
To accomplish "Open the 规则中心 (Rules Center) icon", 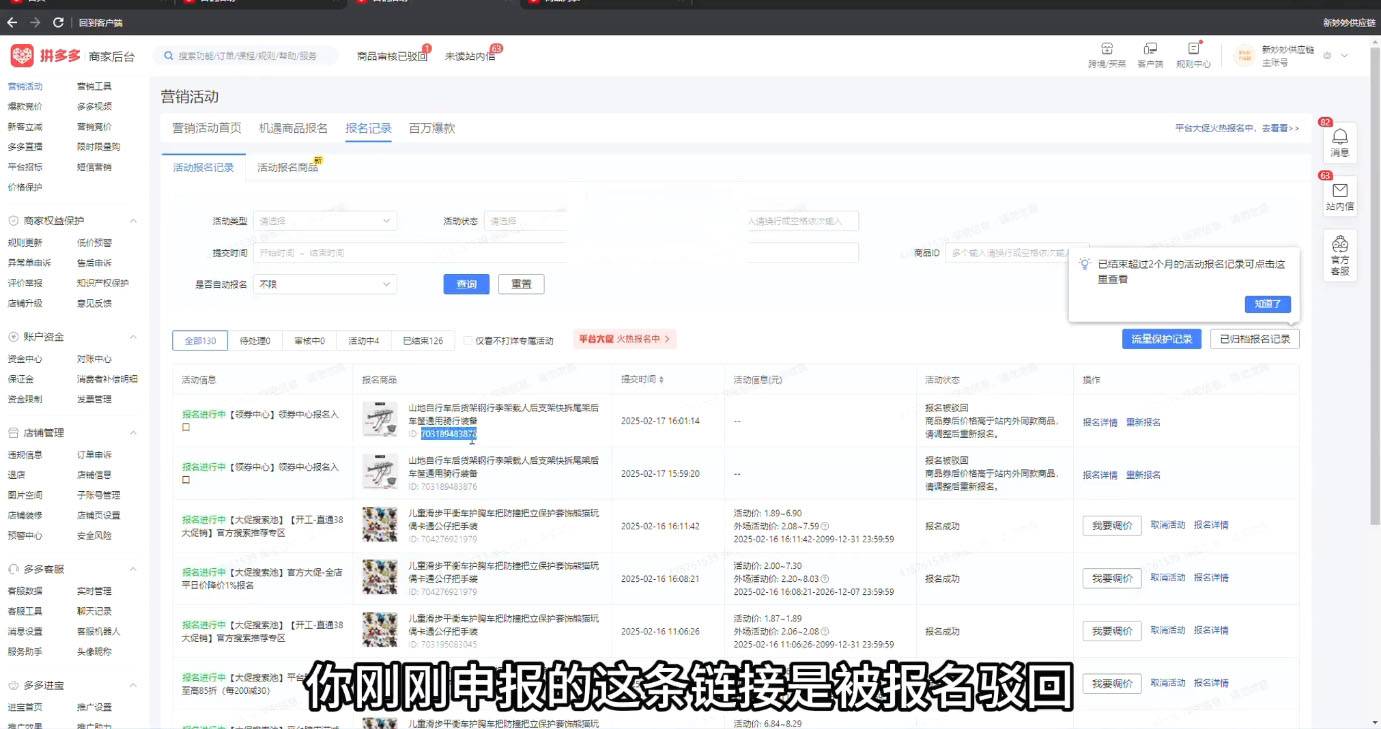I will [1194, 55].
